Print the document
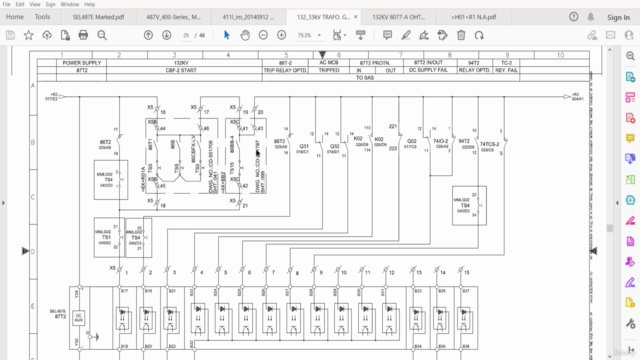640x360 pixels. coord(83,35)
